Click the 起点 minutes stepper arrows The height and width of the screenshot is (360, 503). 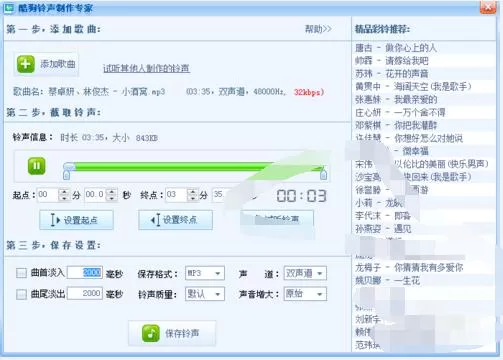coord(64,195)
